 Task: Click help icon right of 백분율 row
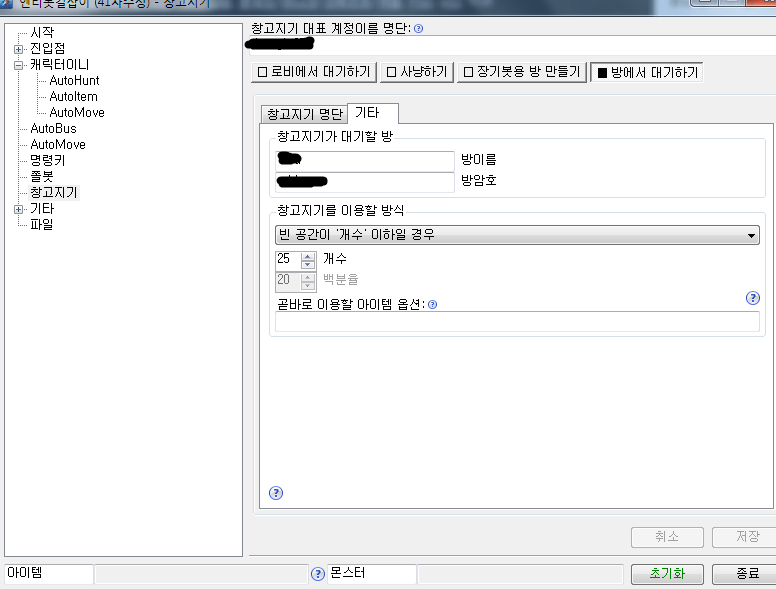[753, 298]
